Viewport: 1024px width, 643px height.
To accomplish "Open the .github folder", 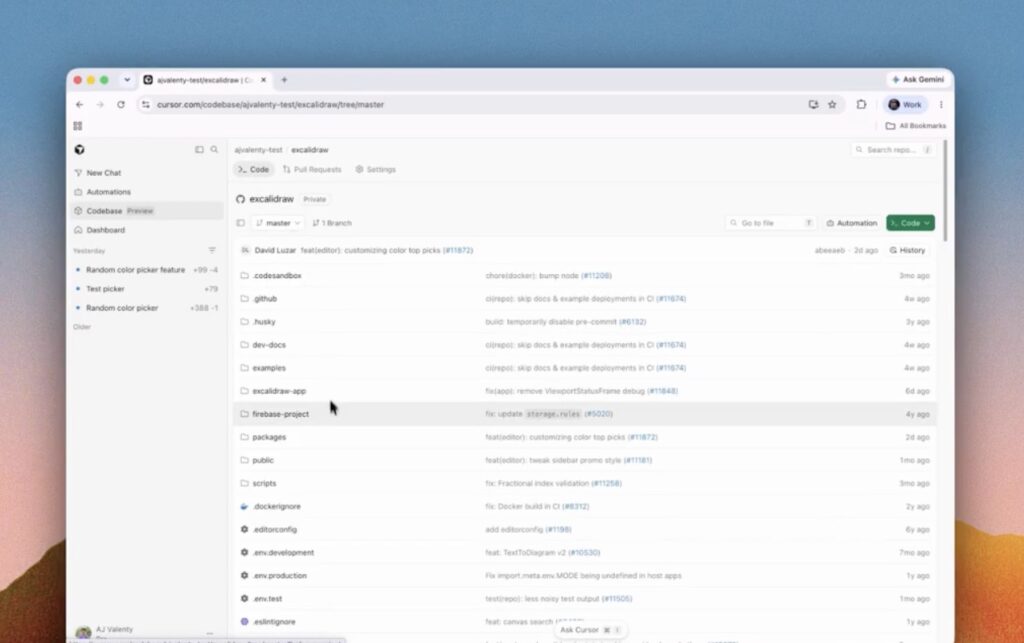I will pos(264,299).
